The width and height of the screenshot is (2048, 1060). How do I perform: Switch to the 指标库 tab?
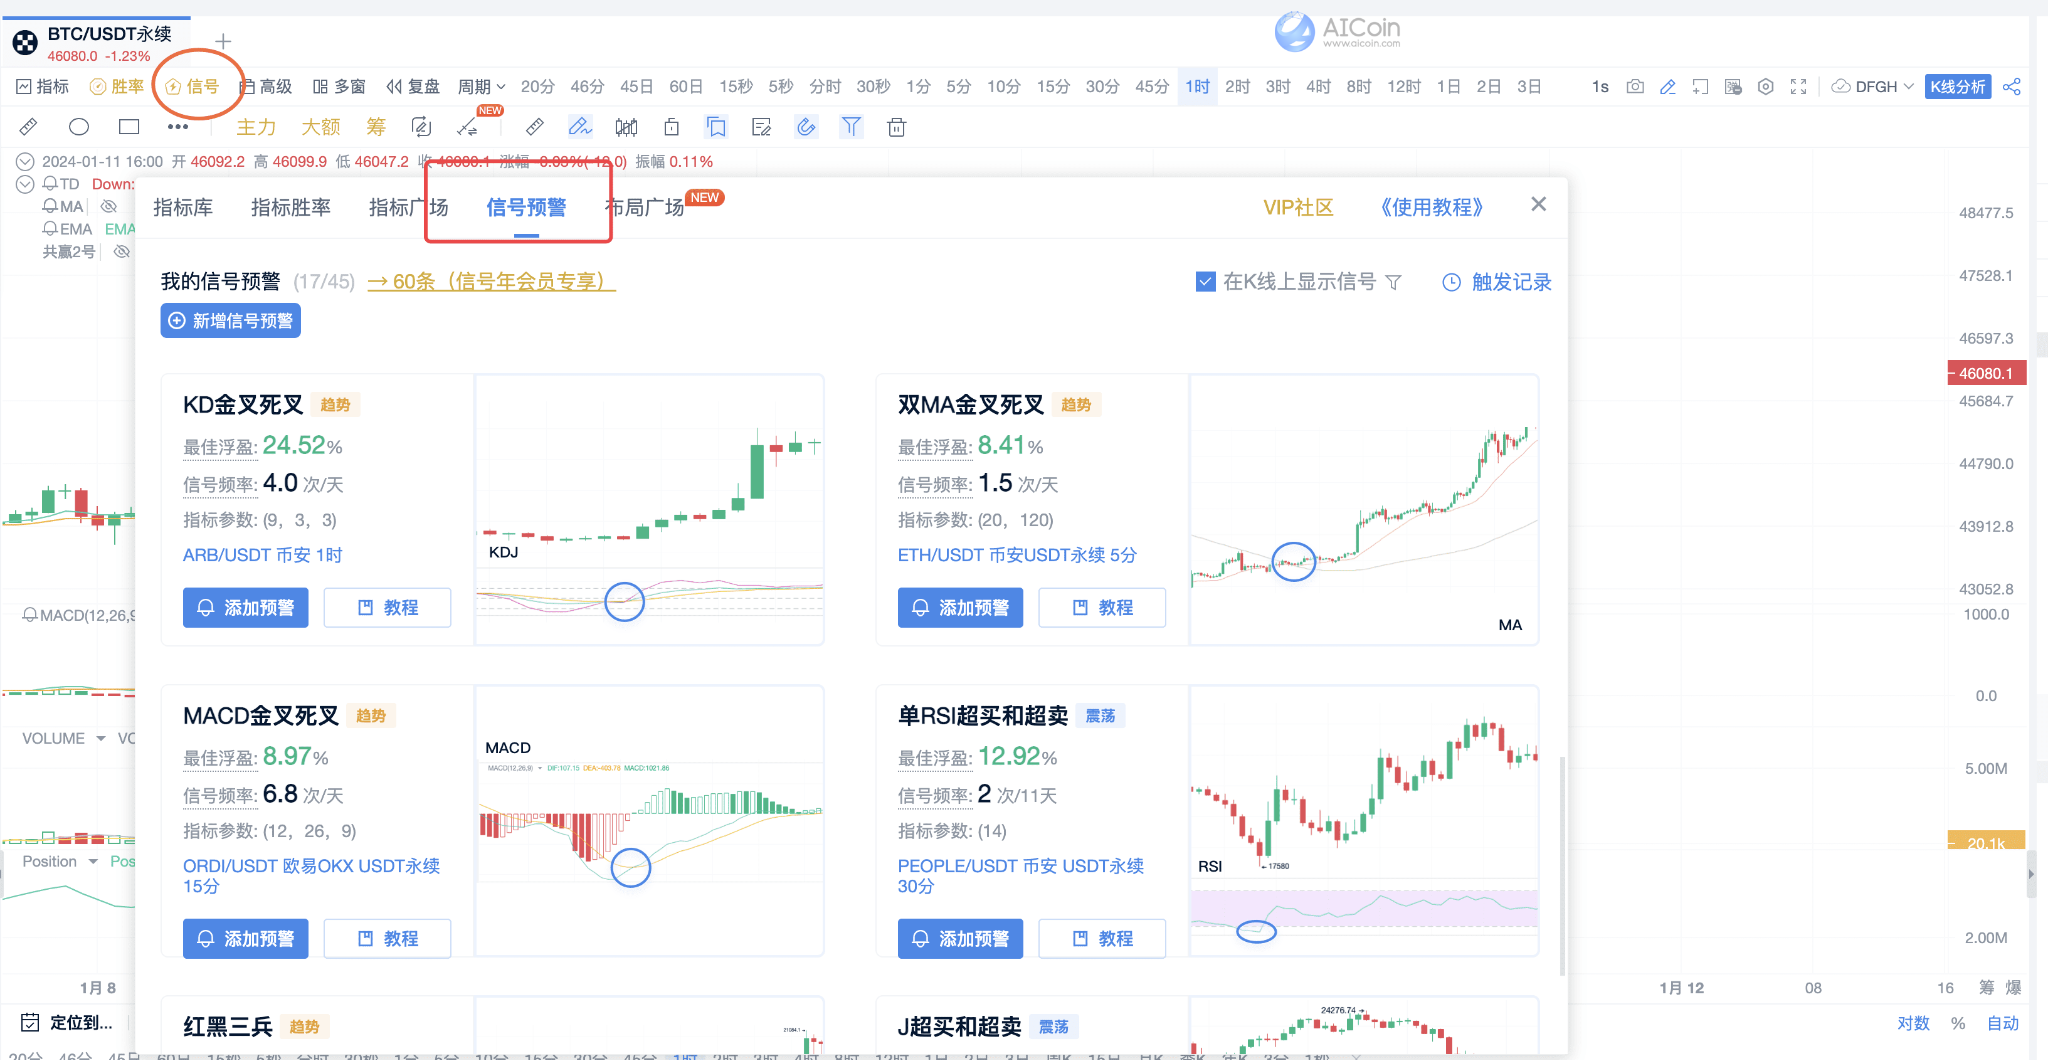pos(183,207)
